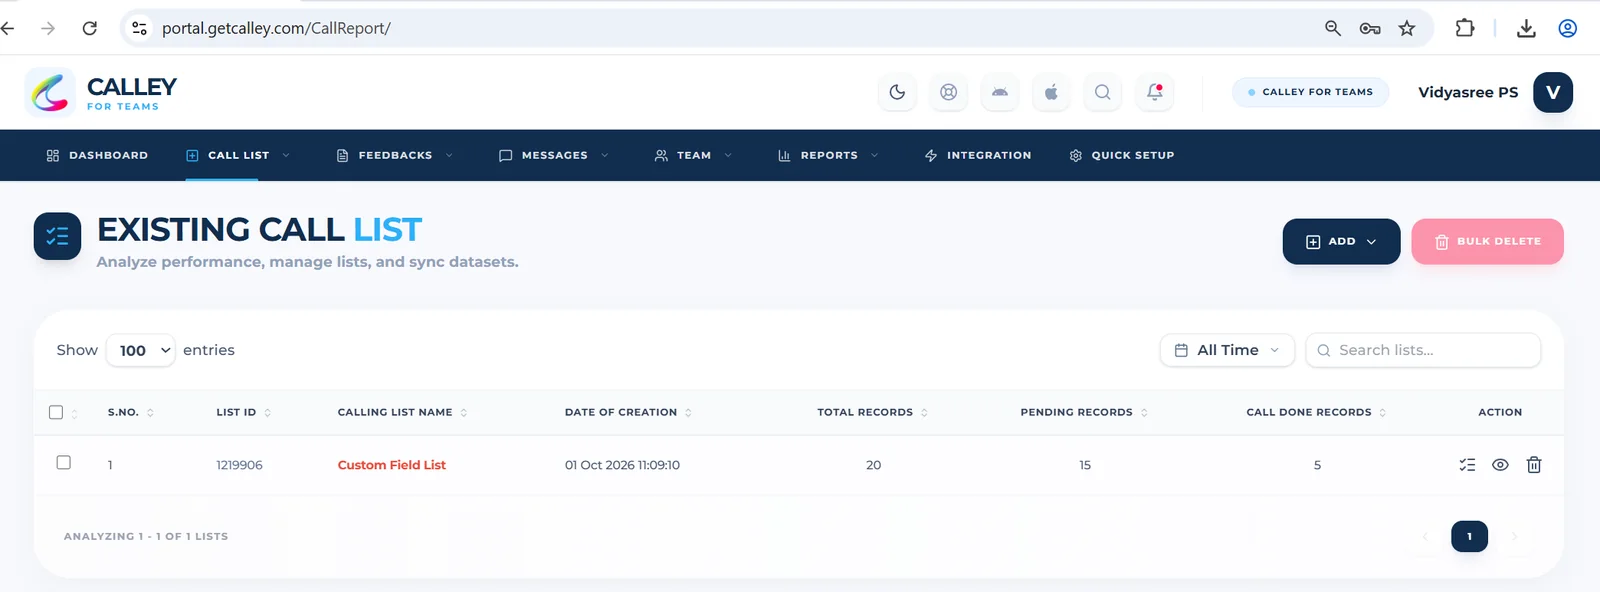Open site information icon in address bar
The height and width of the screenshot is (592, 1600).
point(140,28)
